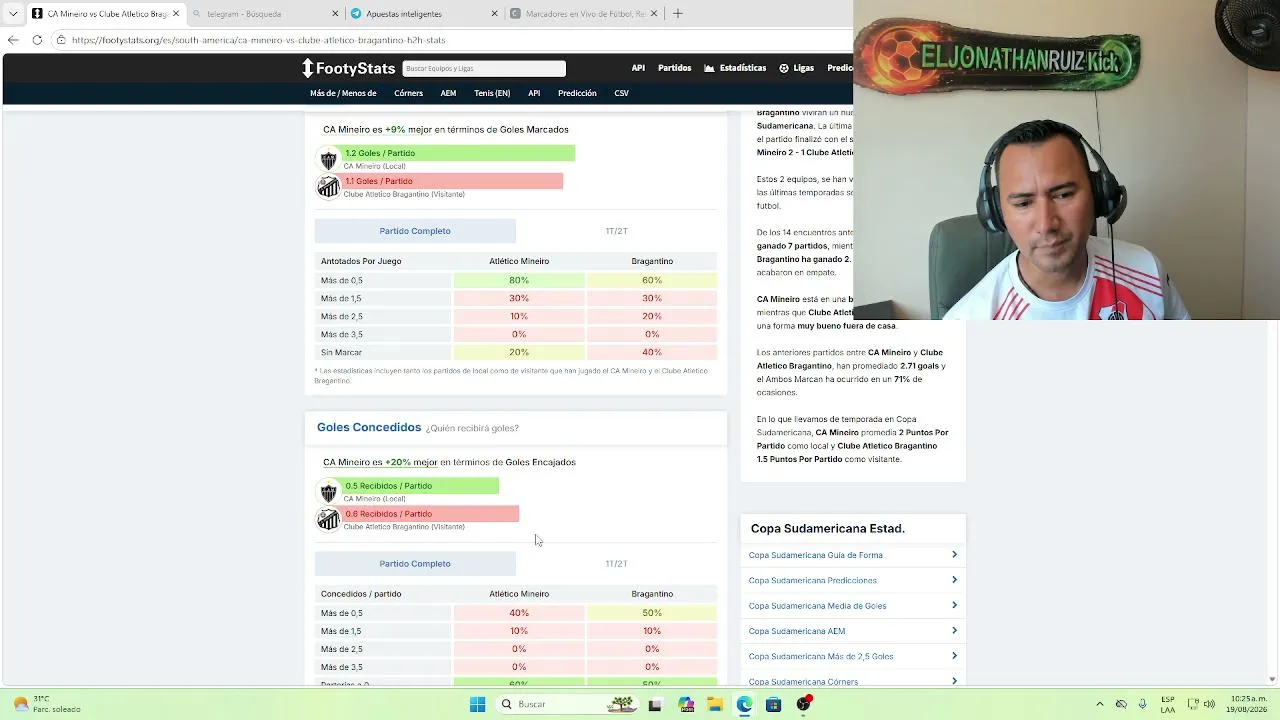The width and height of the screenshot is (1280, 720).
Task: Focus the Buscar Equipos y Ligas search box
Action: click(484, 68)
